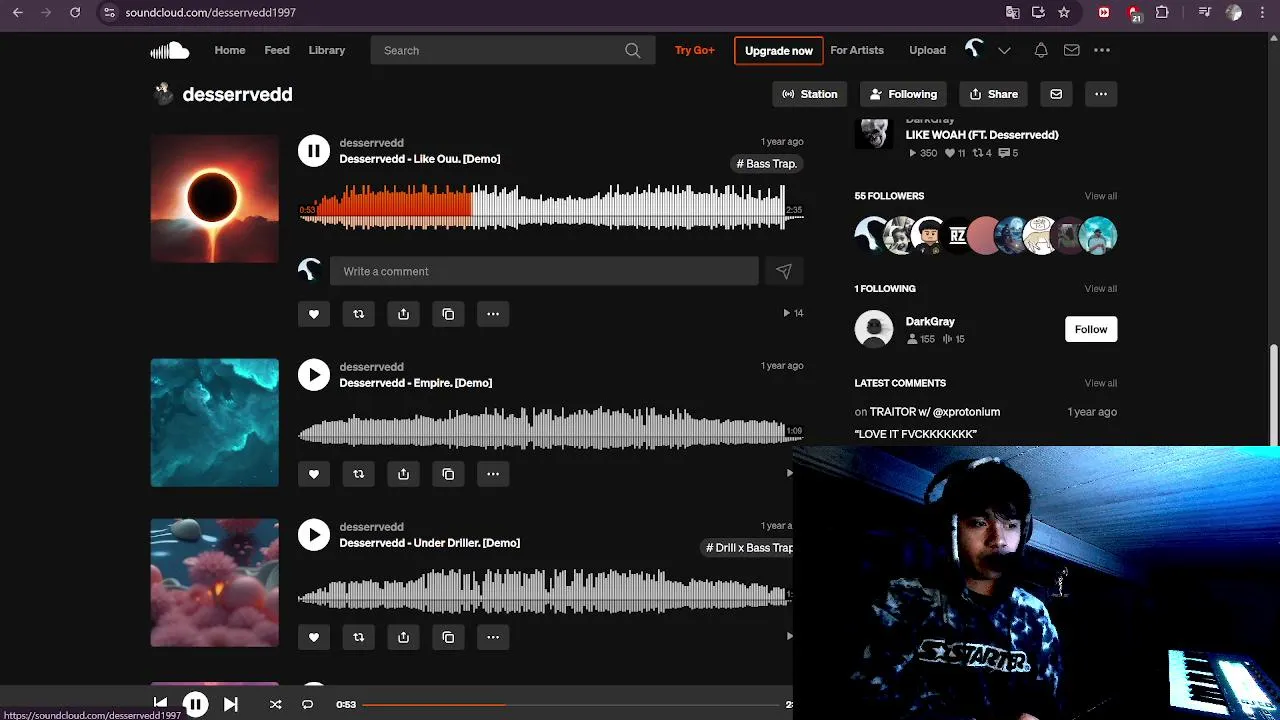Open the Bass Trap tag

[767, 164]
